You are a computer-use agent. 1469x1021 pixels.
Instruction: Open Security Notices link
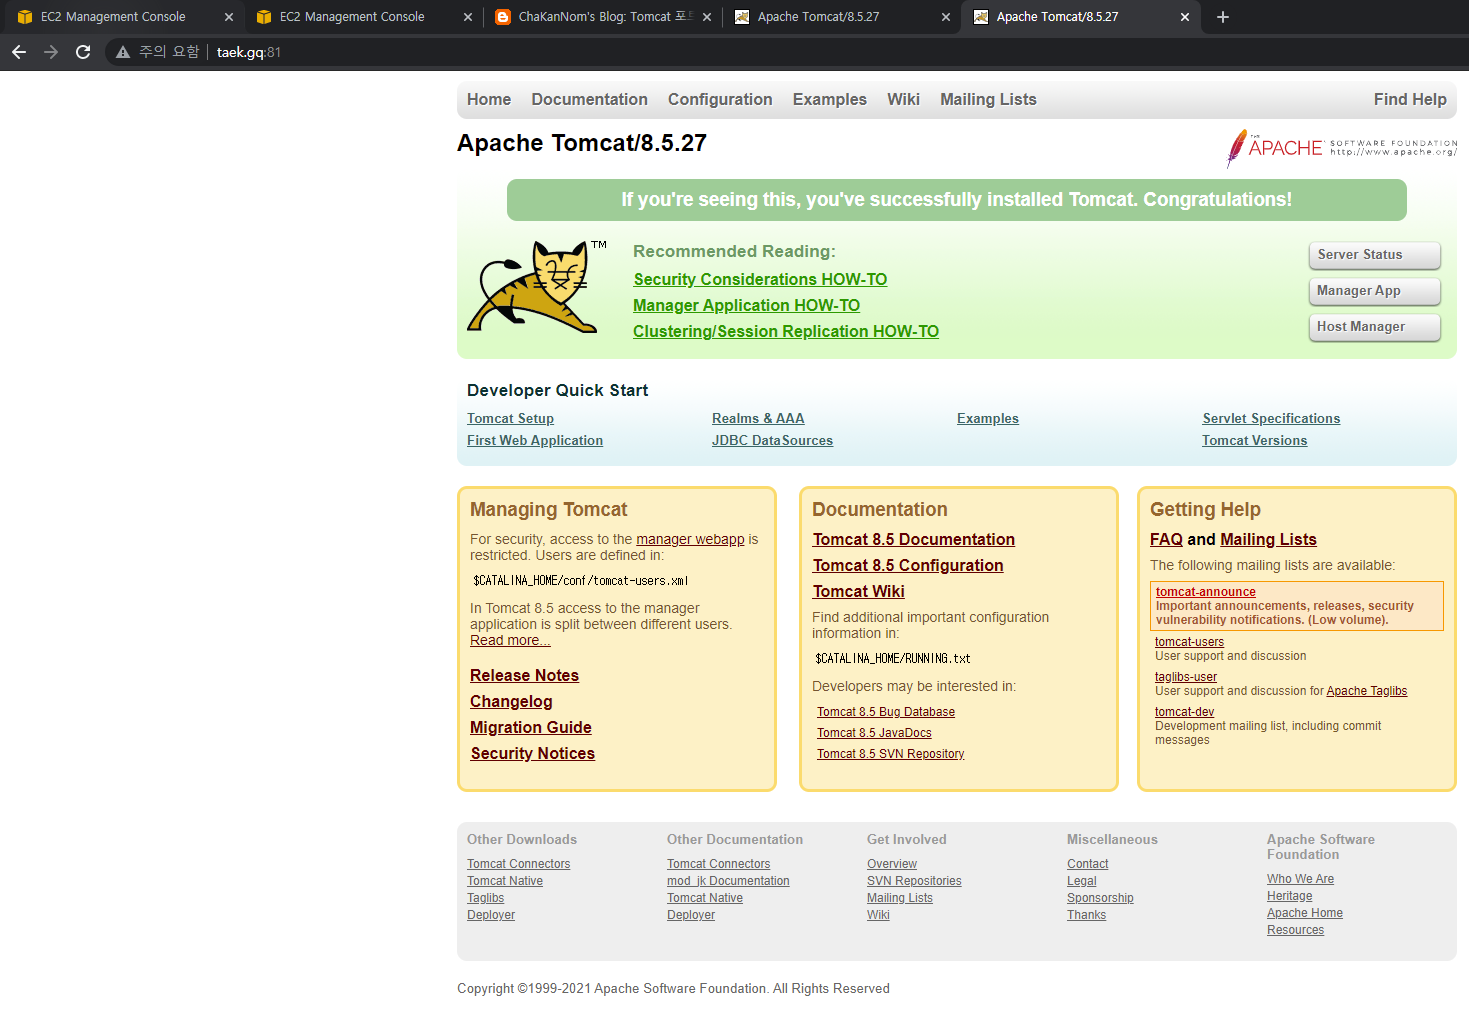pyautogui.click(x=532, y=753)
